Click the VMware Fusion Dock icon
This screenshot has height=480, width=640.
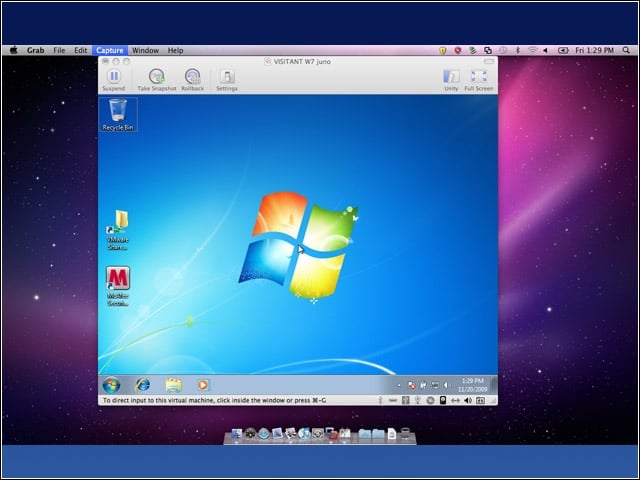(x=331, y=433)
